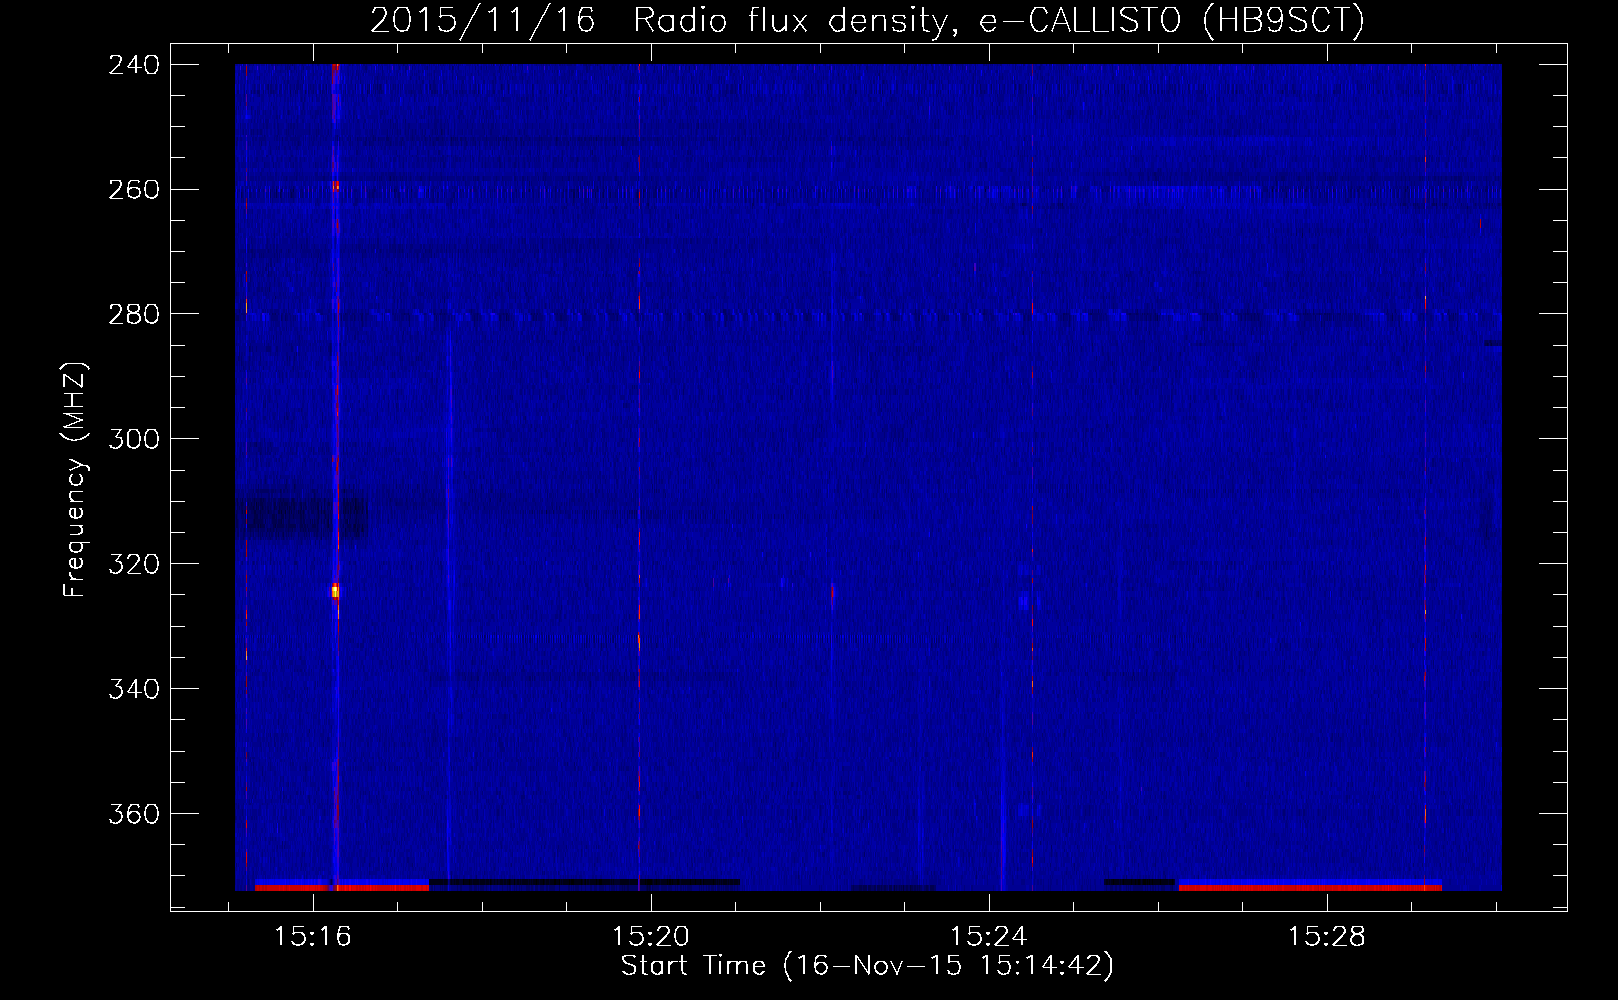Click the 'Start Time (16-Nov-15 15:14:42)' axis label
Image resolution: width=1618 pixels, height=1000 pixels.
coord(867,966)
